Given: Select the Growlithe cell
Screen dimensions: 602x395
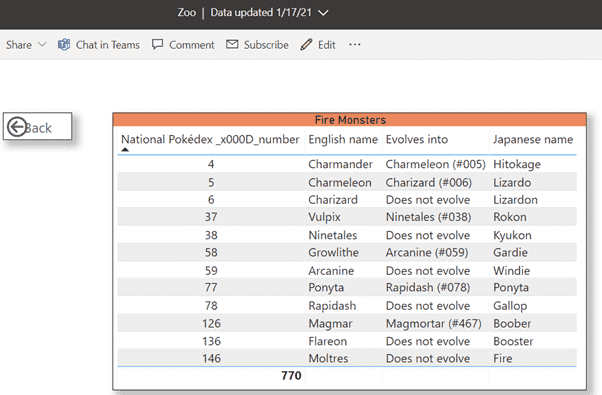Looking at the screenshot, I should click(x=333, y=252).
